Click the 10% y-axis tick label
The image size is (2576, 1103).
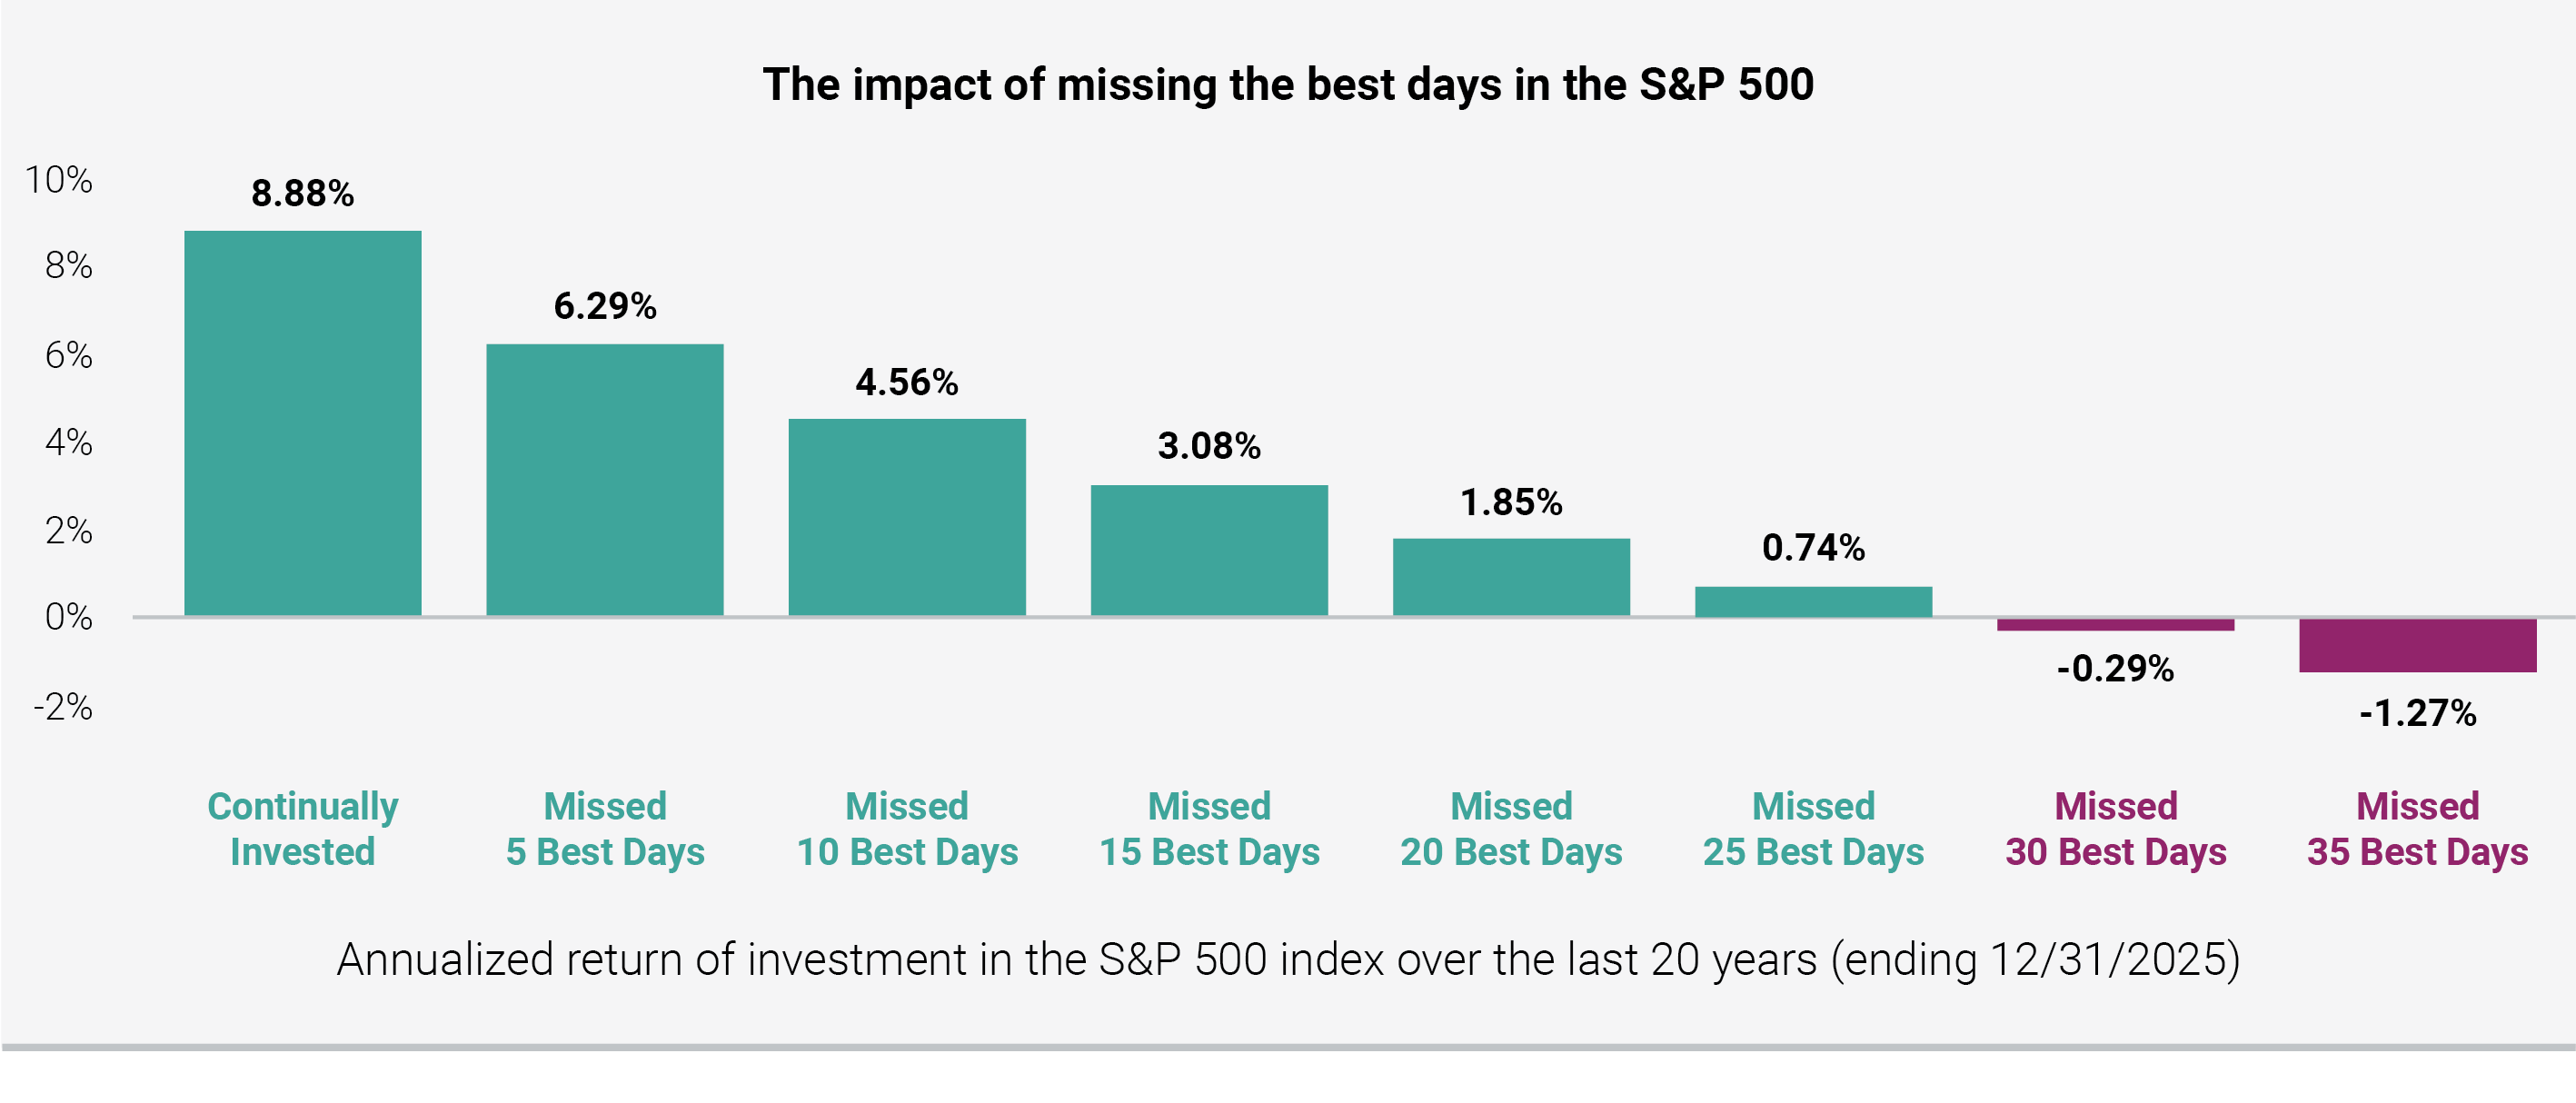59,180
